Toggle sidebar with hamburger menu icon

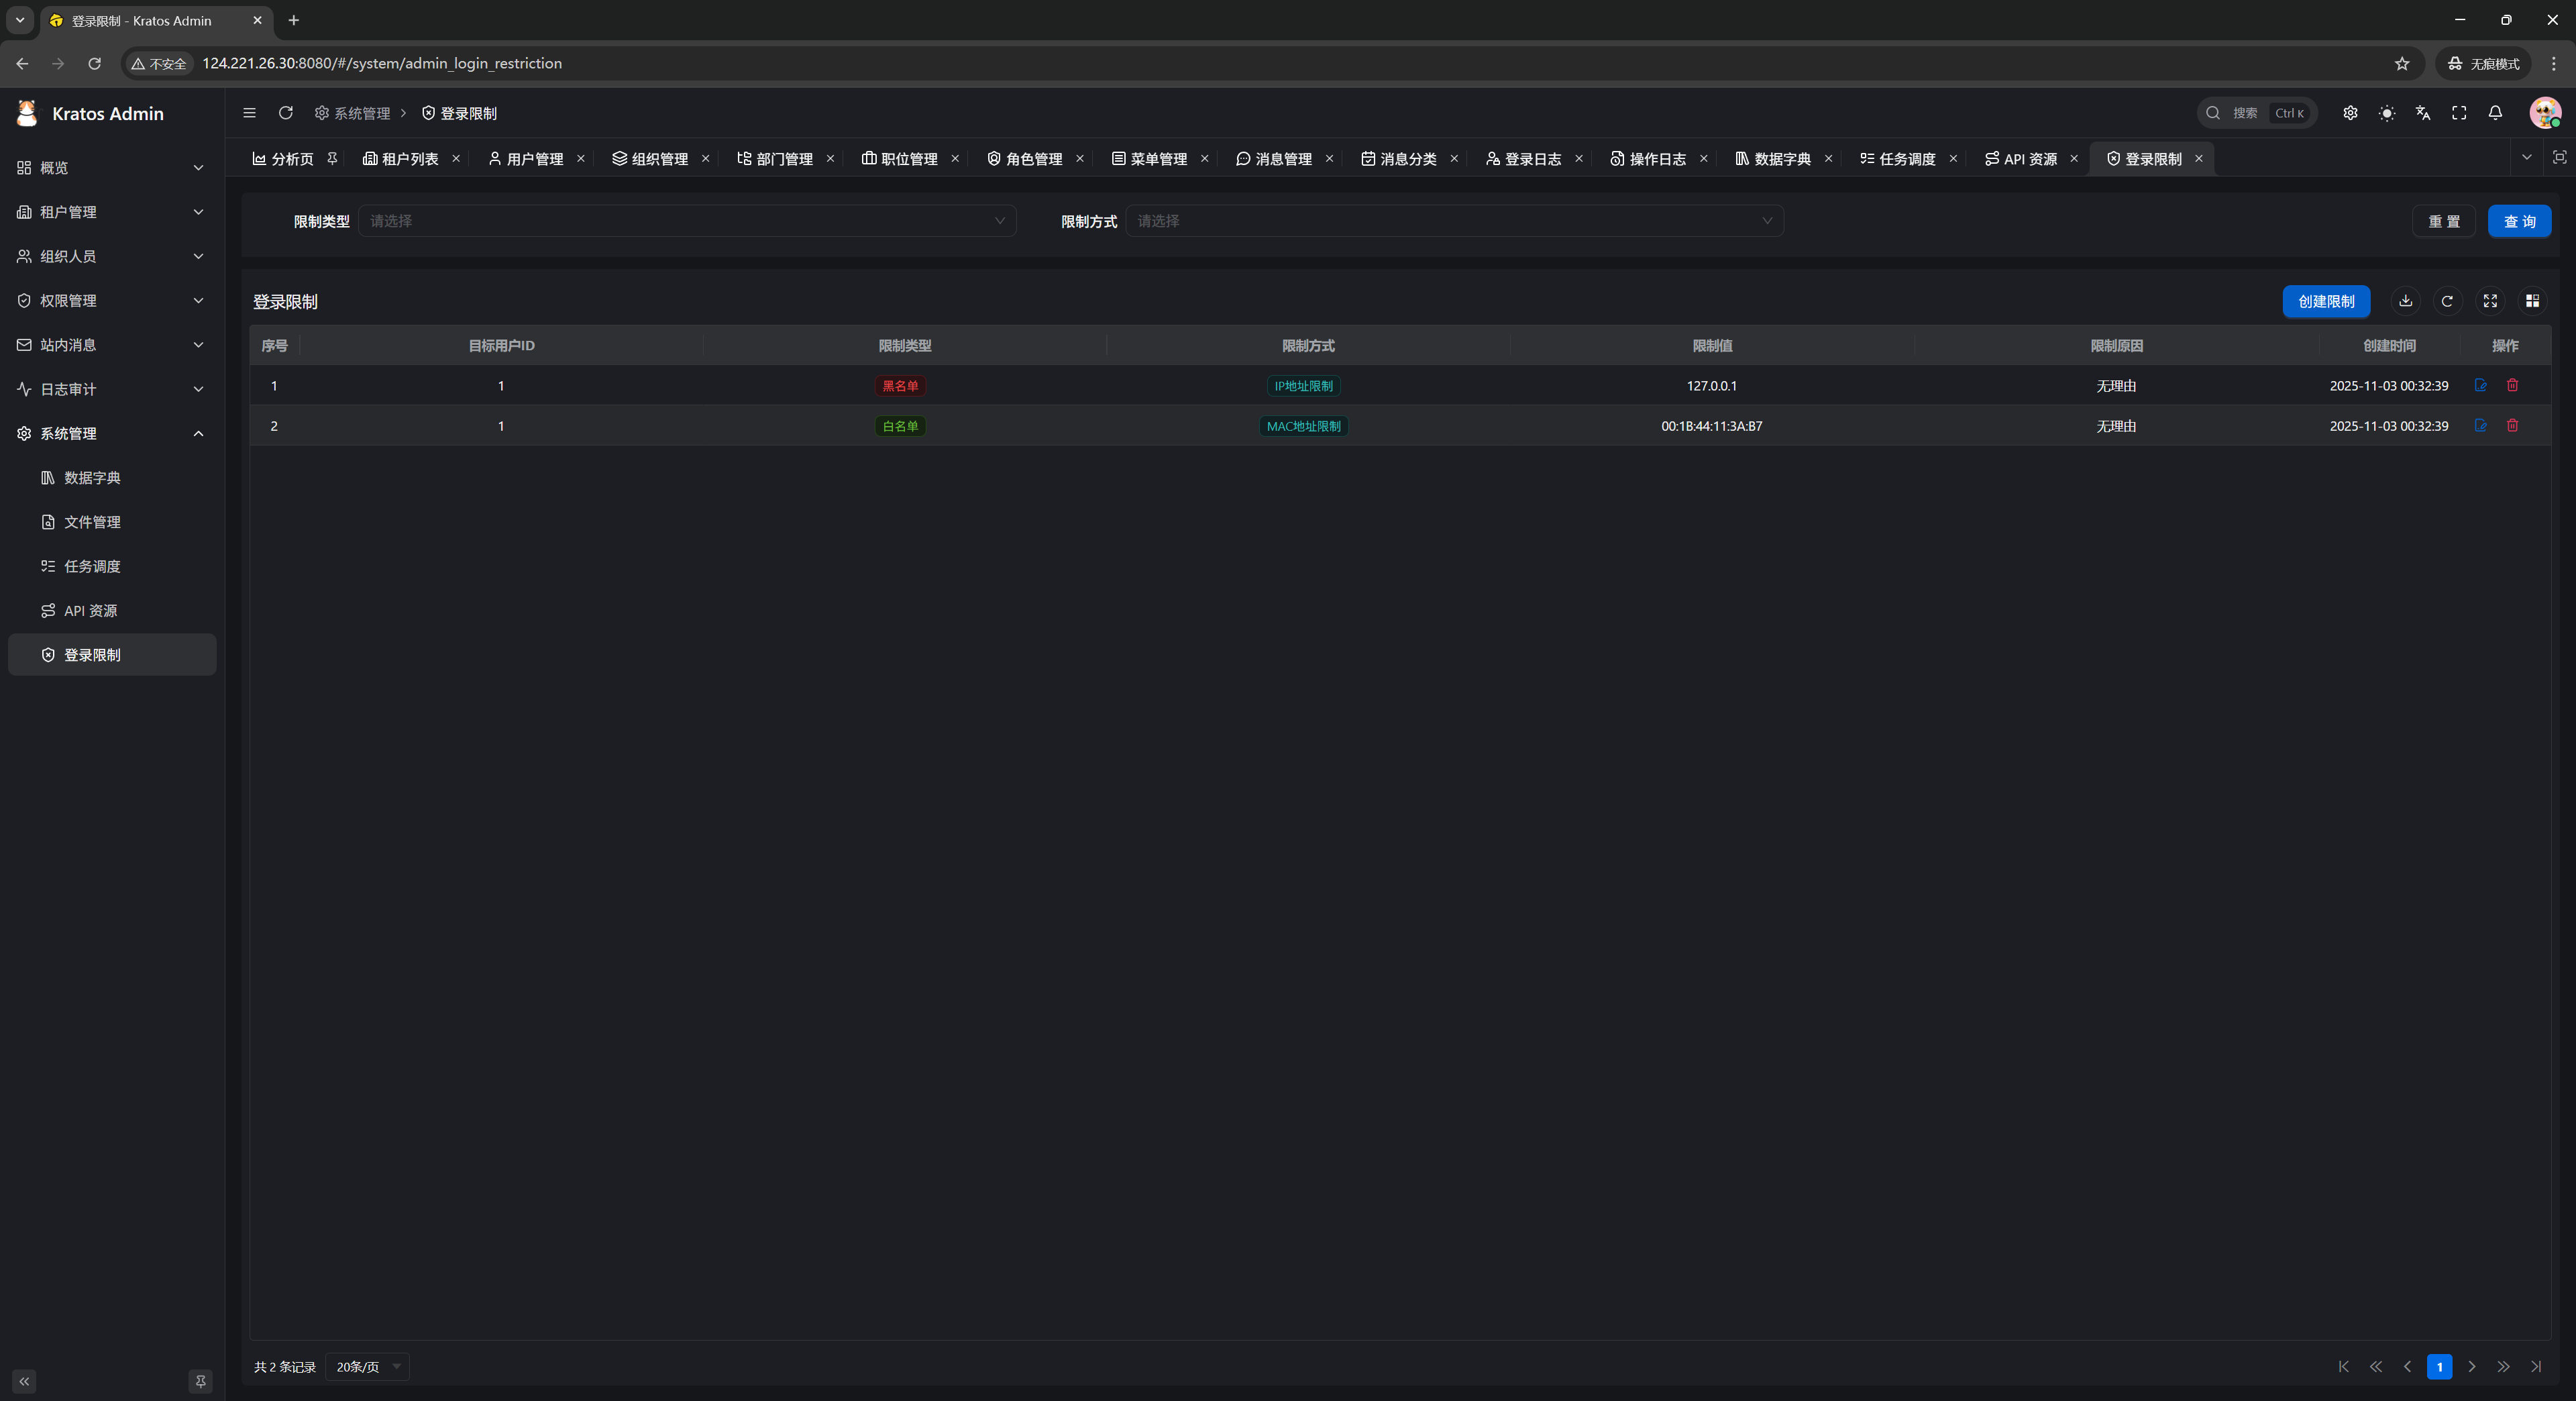click(249, 113)
